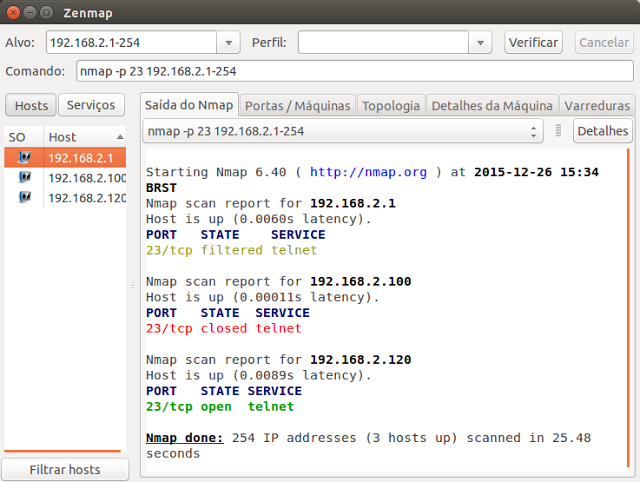
Task: Click the OS icon for host 192.168.2.120
Action: coord(25,197)
